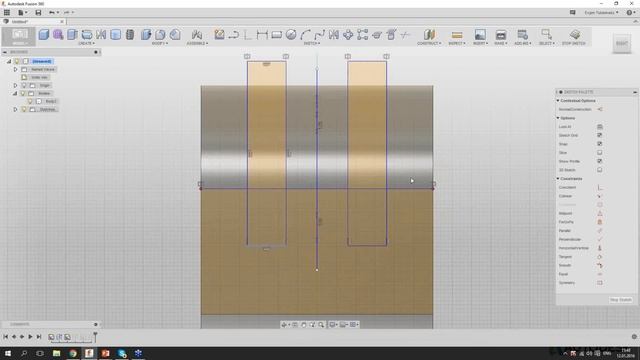Open the ASSEMBLE menu

tap(197, 43)
